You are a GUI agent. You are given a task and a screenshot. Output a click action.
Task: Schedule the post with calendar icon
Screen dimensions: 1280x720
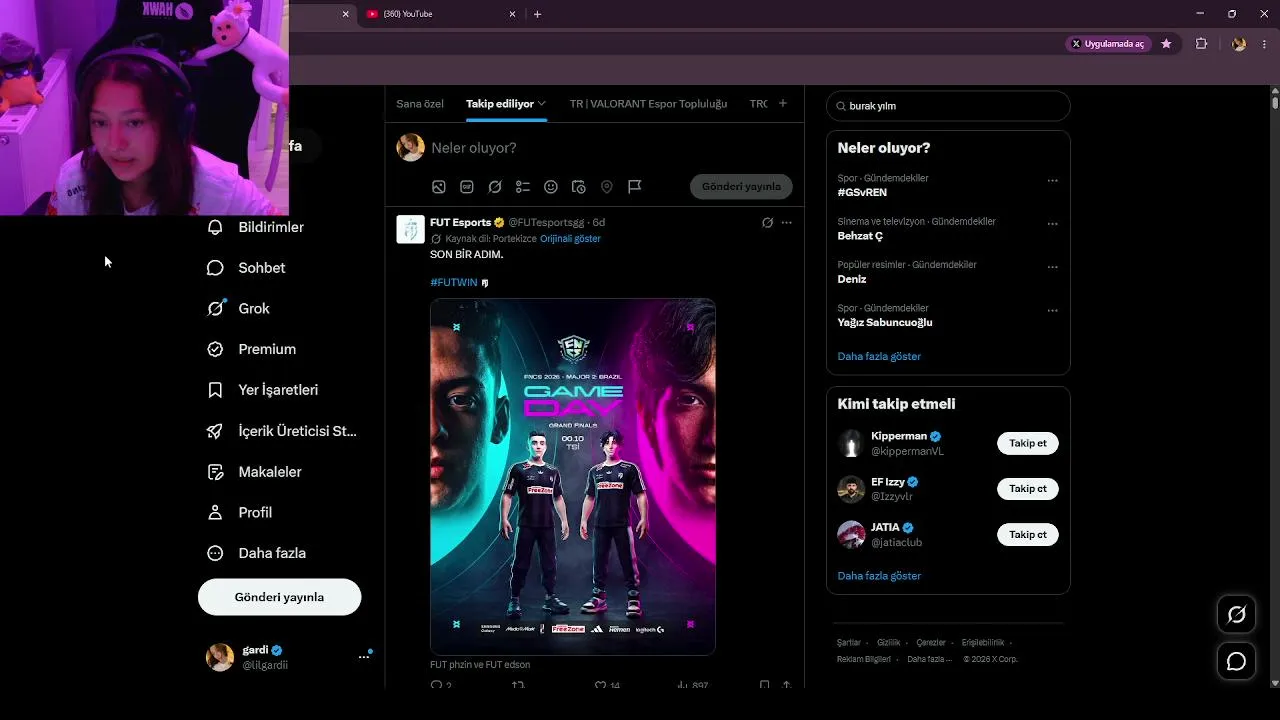pyautogui.click(x=578, y=187)
